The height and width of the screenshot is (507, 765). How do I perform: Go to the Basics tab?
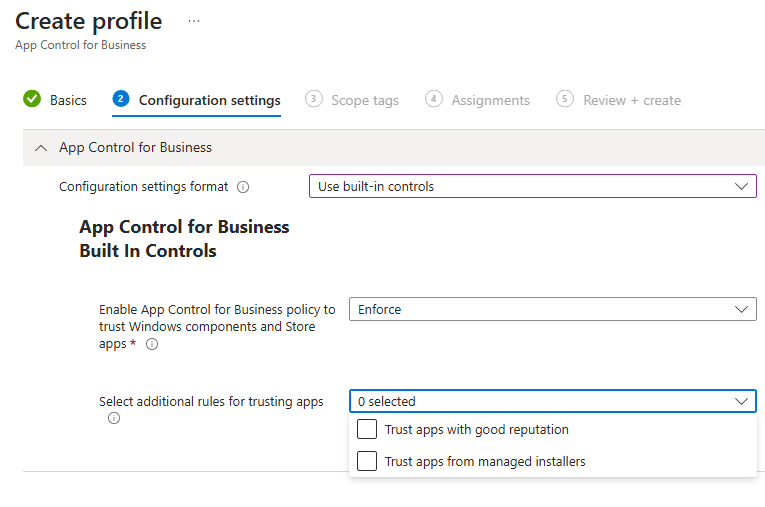(x=68, y=100)
